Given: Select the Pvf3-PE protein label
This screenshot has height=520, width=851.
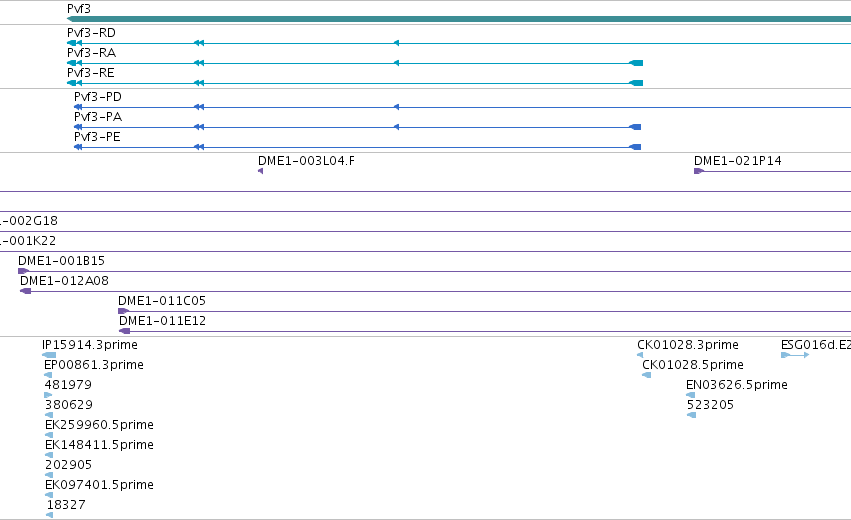Looking at the screenshot, I should click(x=97, y=137).
